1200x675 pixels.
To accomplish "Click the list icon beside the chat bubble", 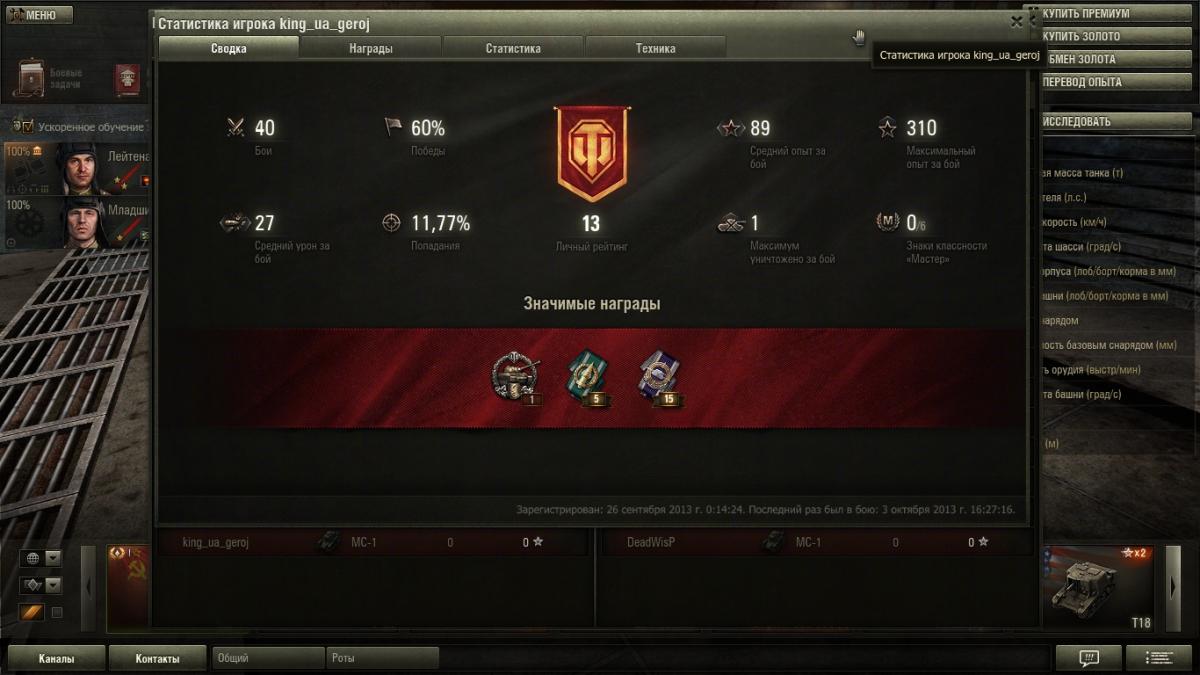I will (x=1158, y=658).
